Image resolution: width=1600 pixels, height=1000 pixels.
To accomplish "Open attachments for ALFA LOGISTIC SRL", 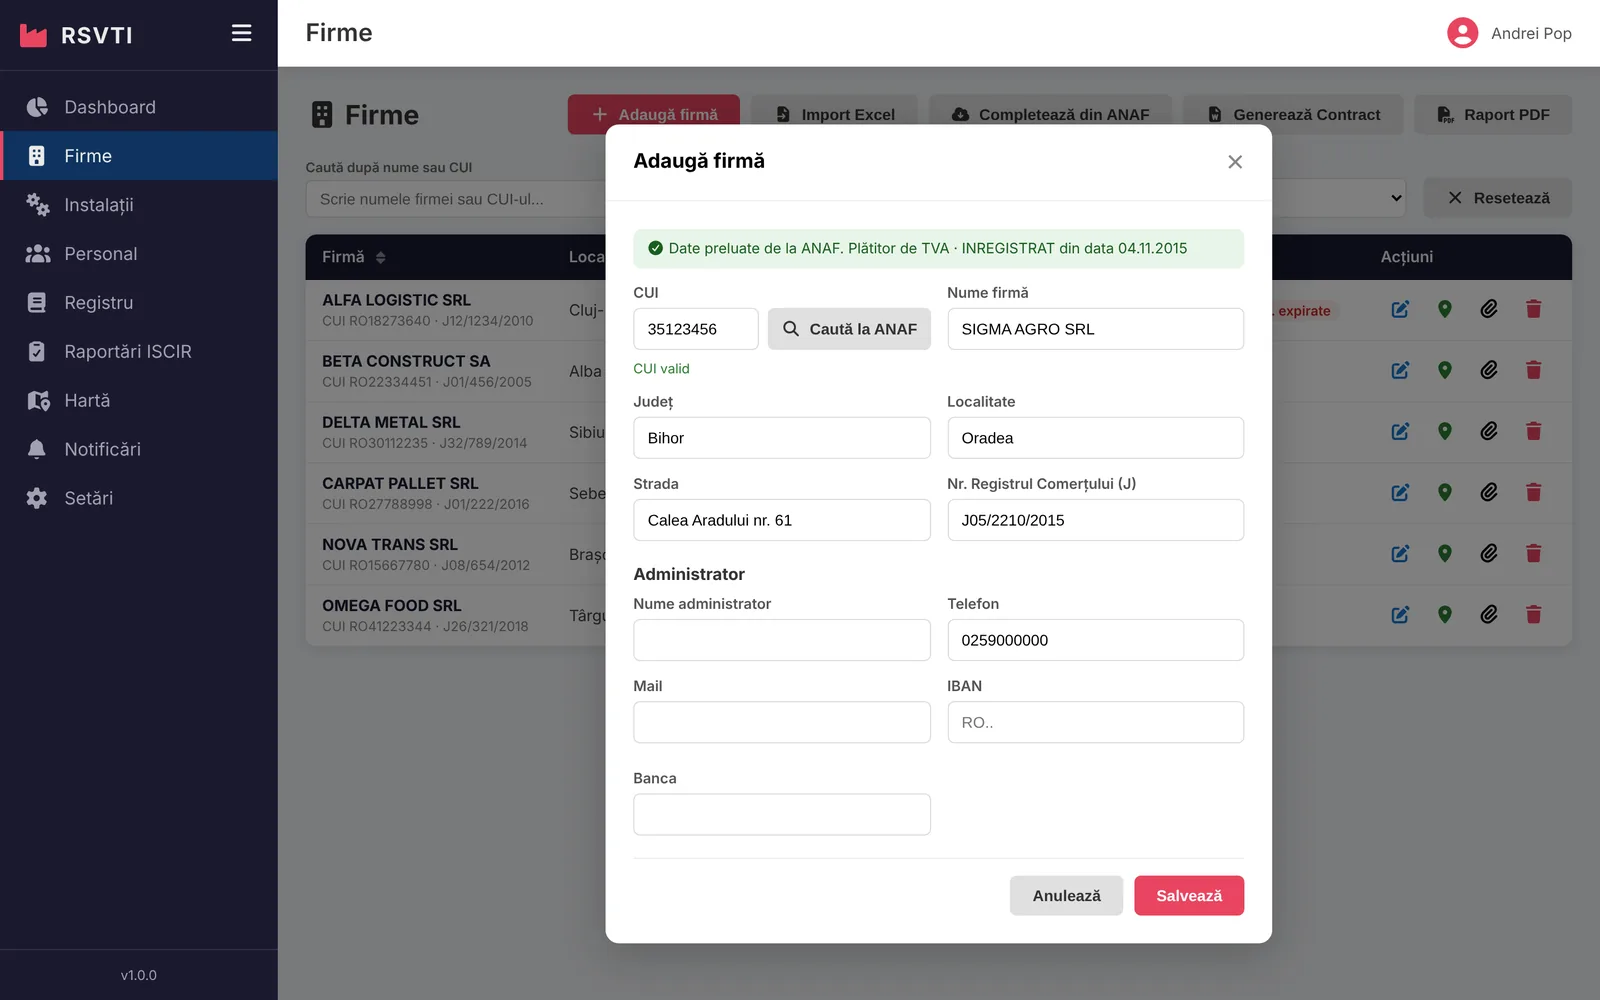I will [x=1489, y=309].
